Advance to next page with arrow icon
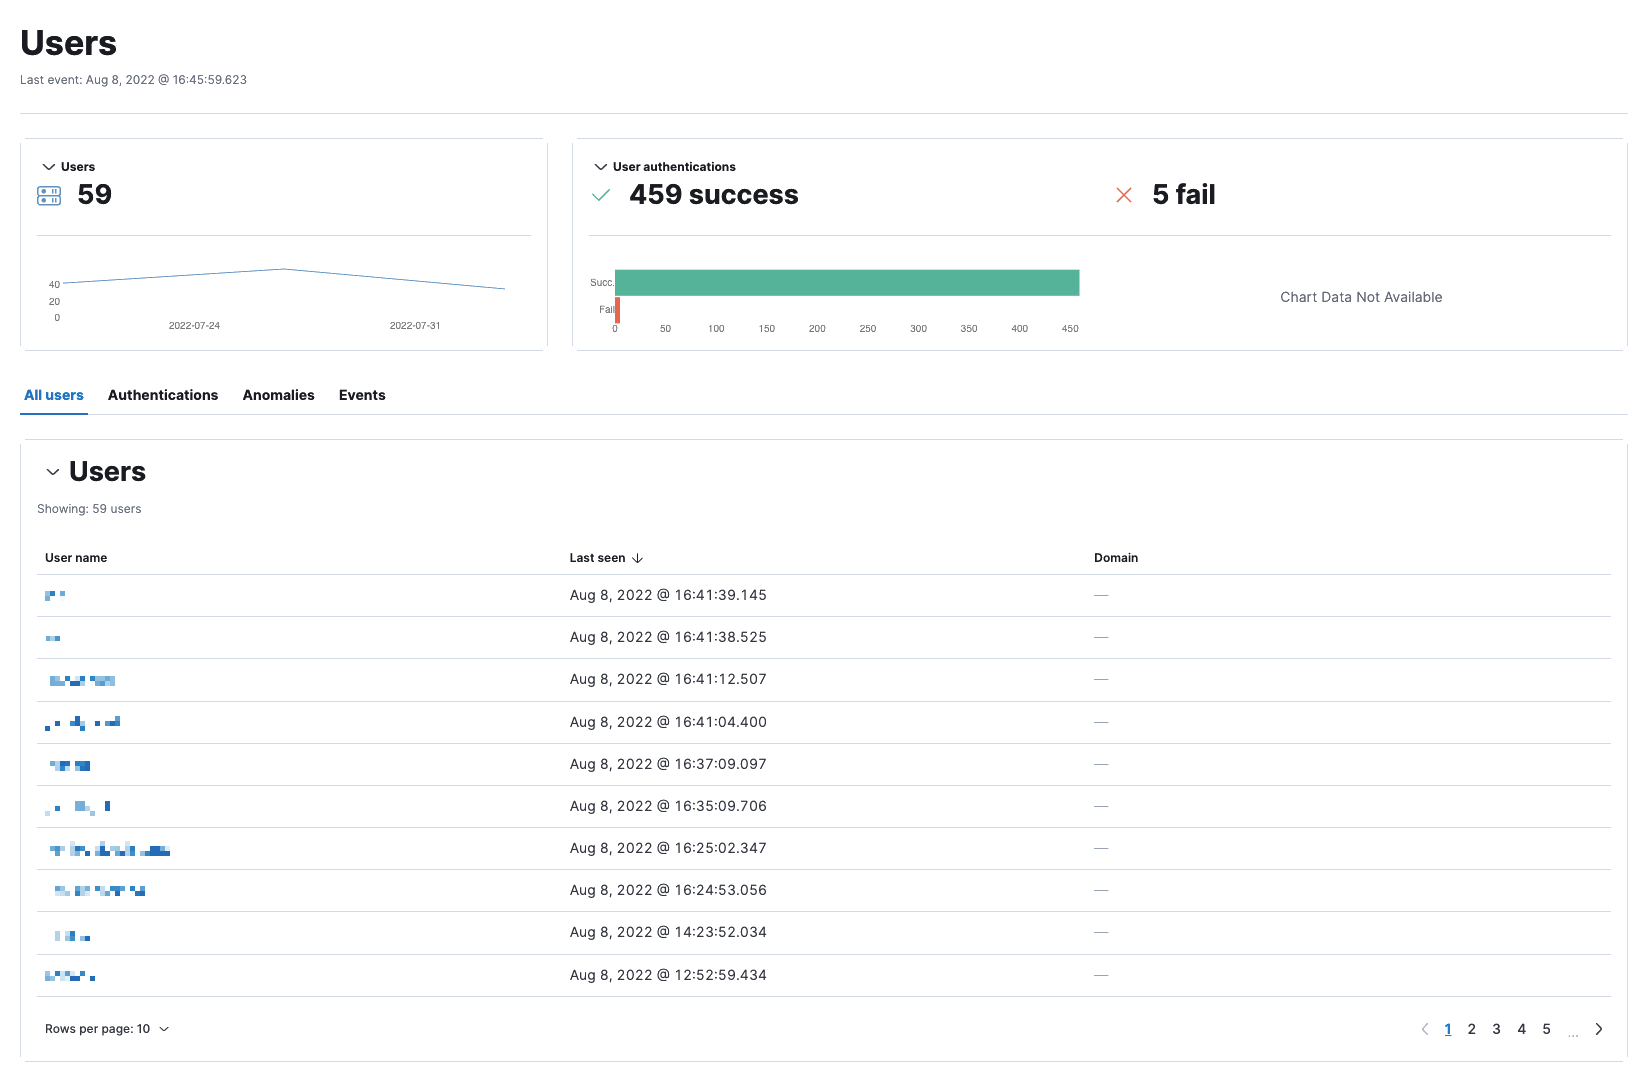The width and height of the screenshot is (1644, 1081). click(1598, 1028)
